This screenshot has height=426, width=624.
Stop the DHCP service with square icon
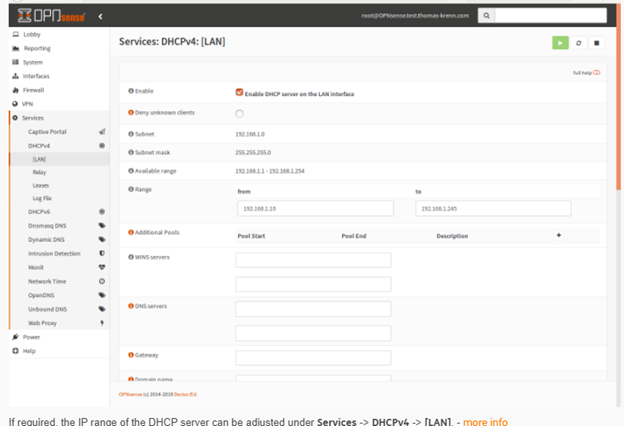pyautogui.click(x=596, y=43)
